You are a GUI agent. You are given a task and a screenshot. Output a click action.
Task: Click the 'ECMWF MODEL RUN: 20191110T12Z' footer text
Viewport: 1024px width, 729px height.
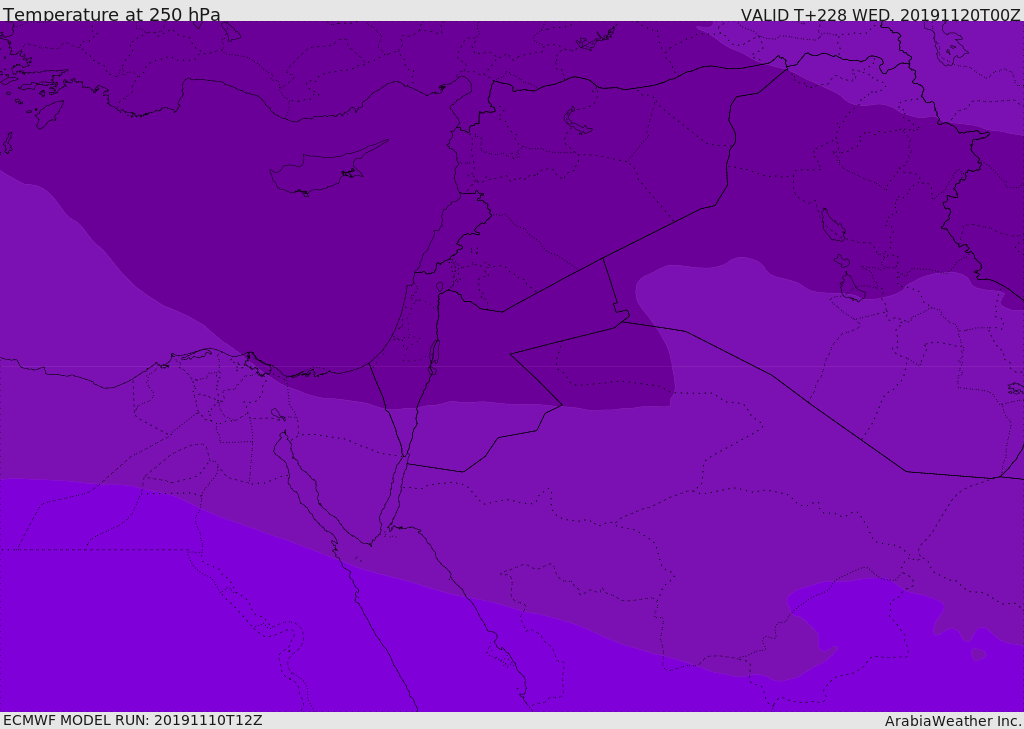point(133,720)
